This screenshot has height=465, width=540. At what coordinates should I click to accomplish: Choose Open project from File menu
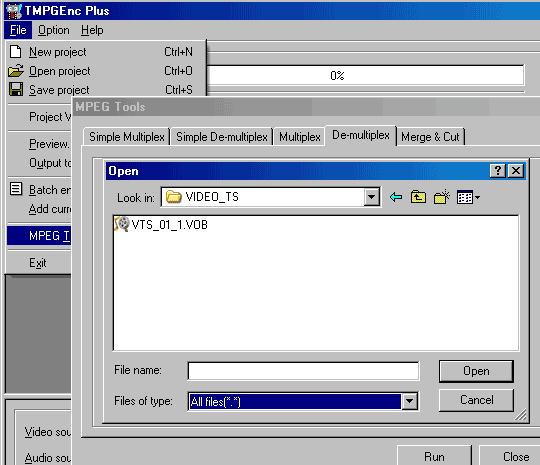tap(106, 71)
